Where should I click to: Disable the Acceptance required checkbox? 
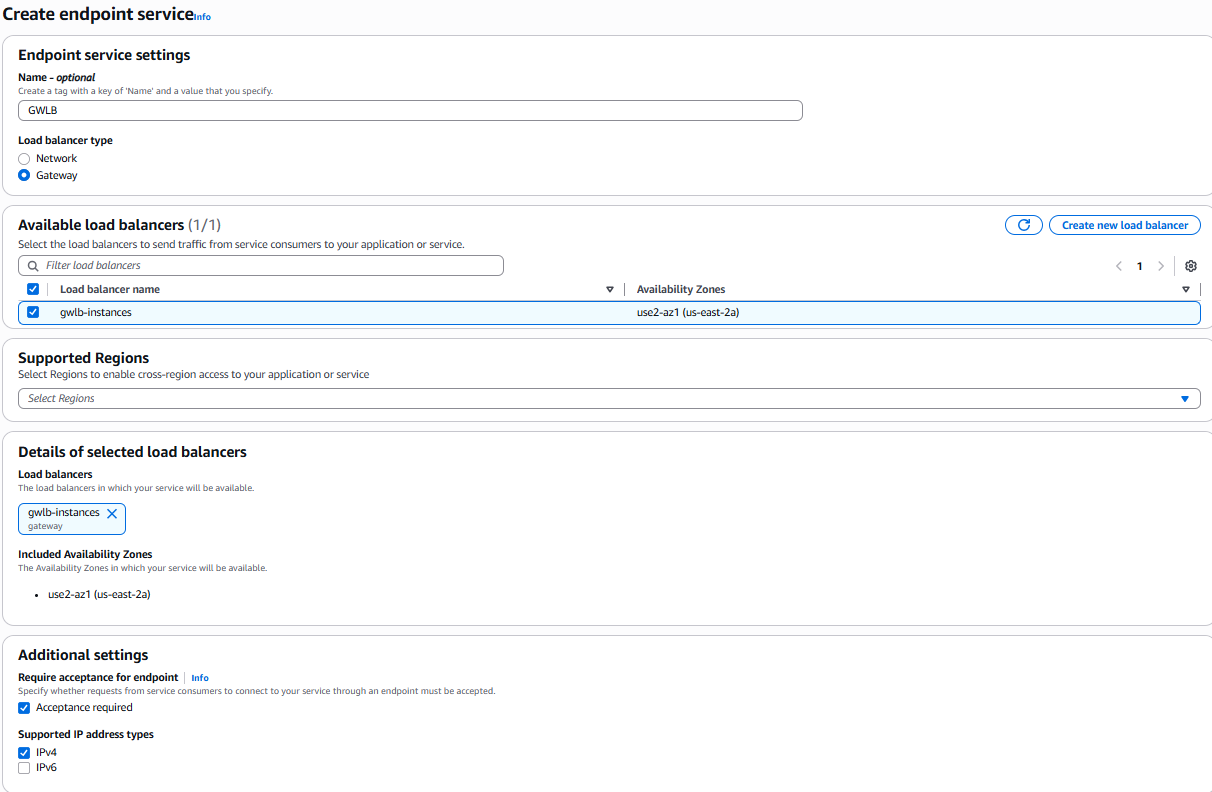point(24,708)
